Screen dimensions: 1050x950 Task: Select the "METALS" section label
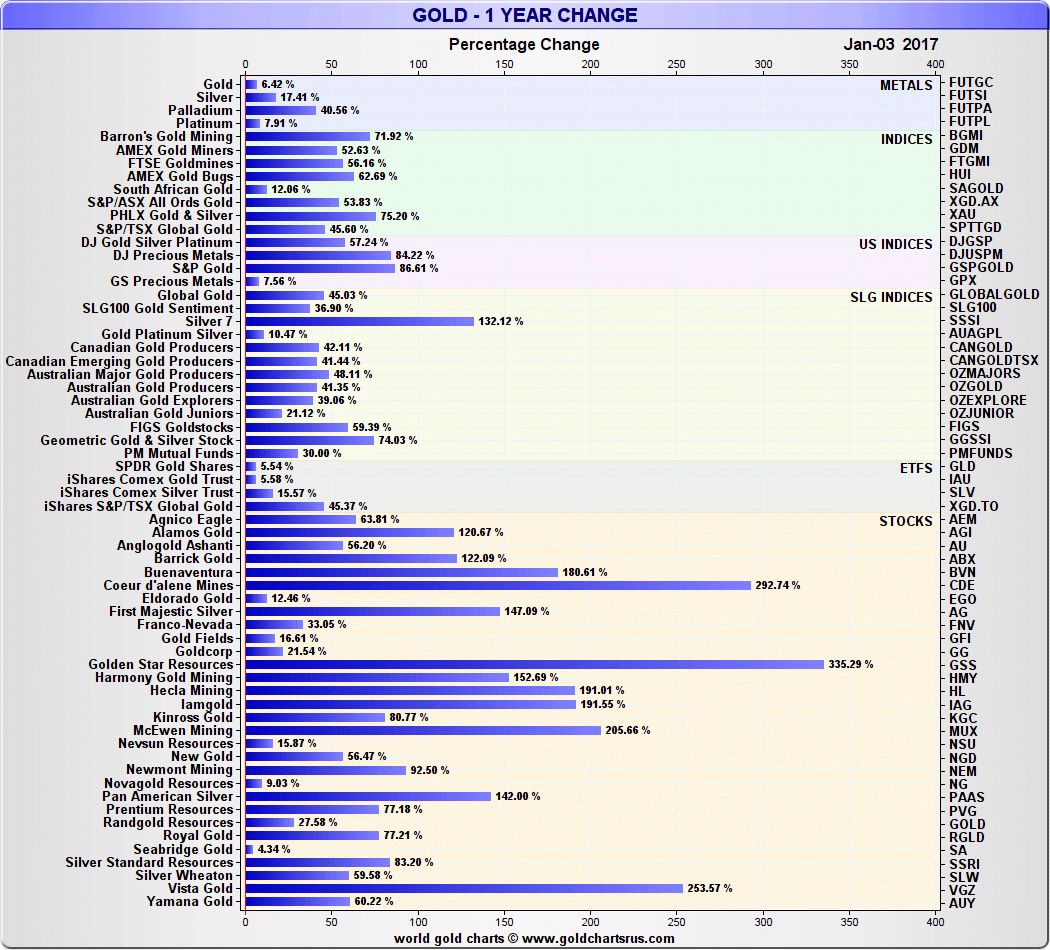[906, 86]
